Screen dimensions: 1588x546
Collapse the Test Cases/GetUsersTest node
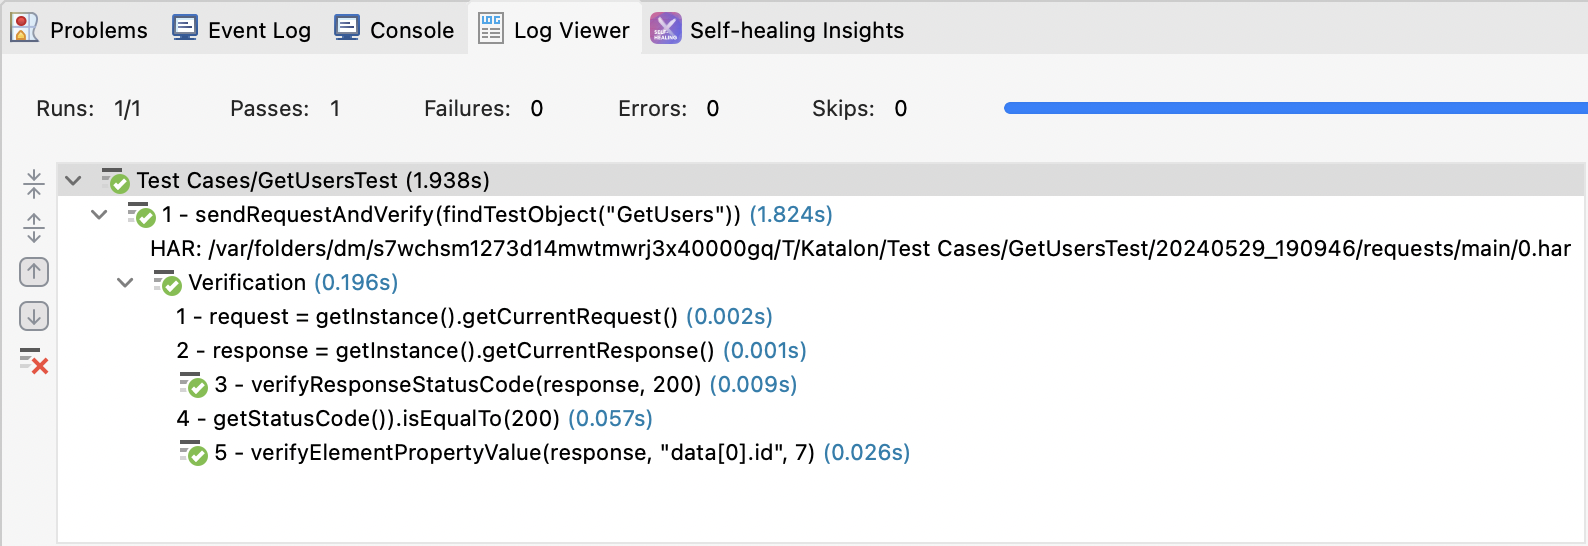click(x=73, y=181)
